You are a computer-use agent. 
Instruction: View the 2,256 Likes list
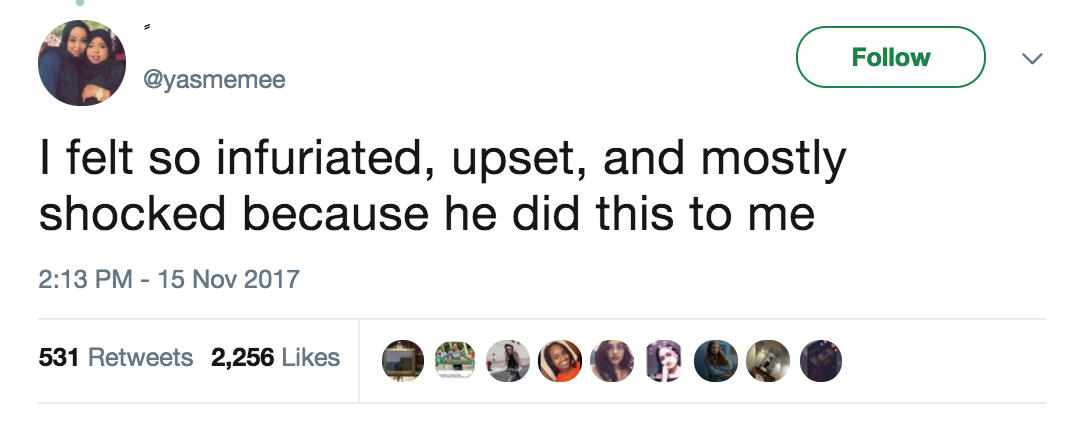[275, 357]
